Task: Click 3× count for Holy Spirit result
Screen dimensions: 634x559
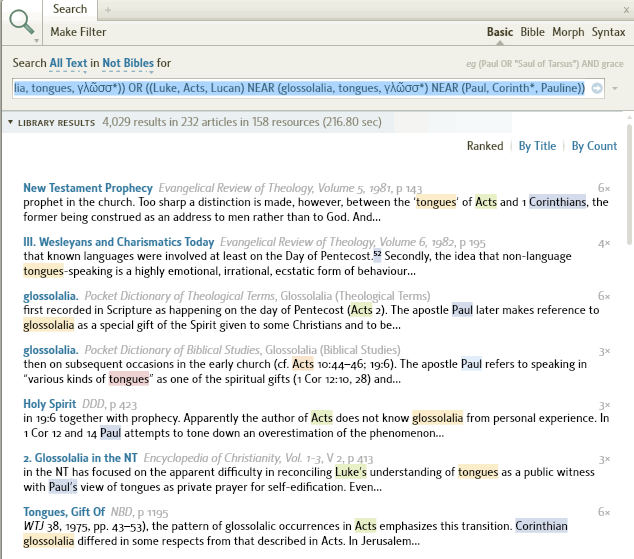Action: point(604,405)
